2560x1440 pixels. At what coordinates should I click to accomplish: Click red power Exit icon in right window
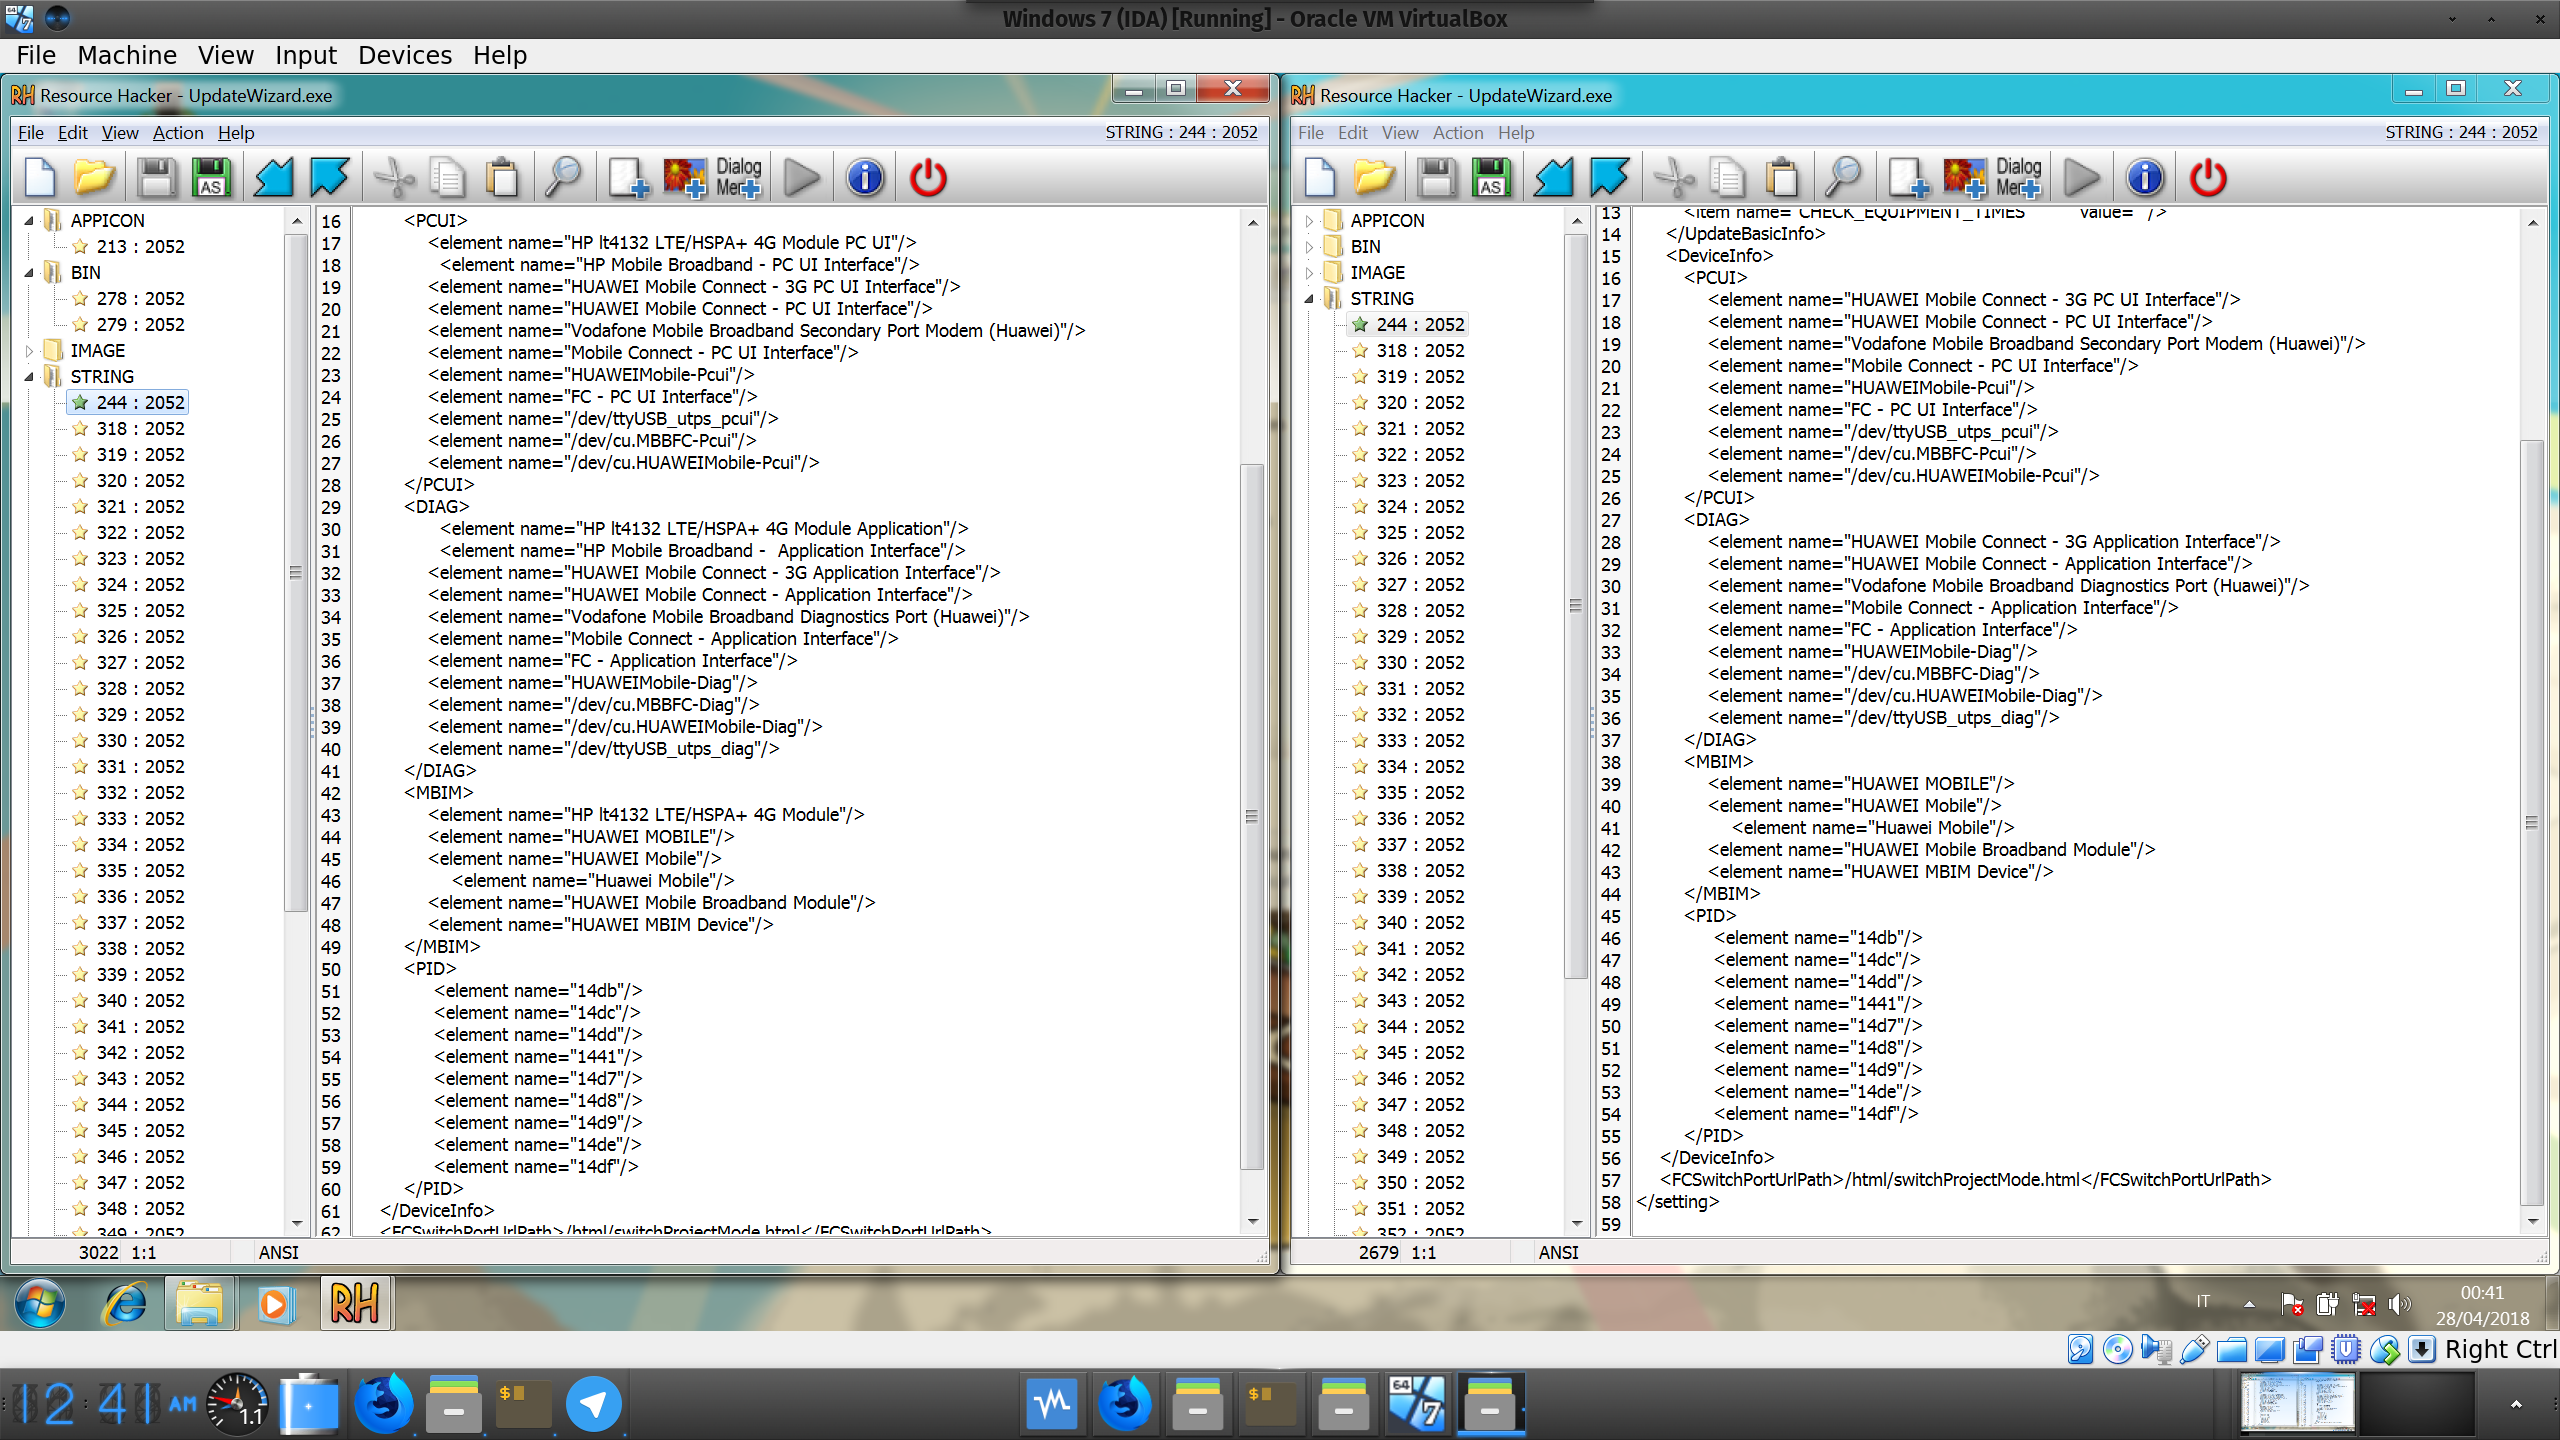click(x=2208, y=178)
